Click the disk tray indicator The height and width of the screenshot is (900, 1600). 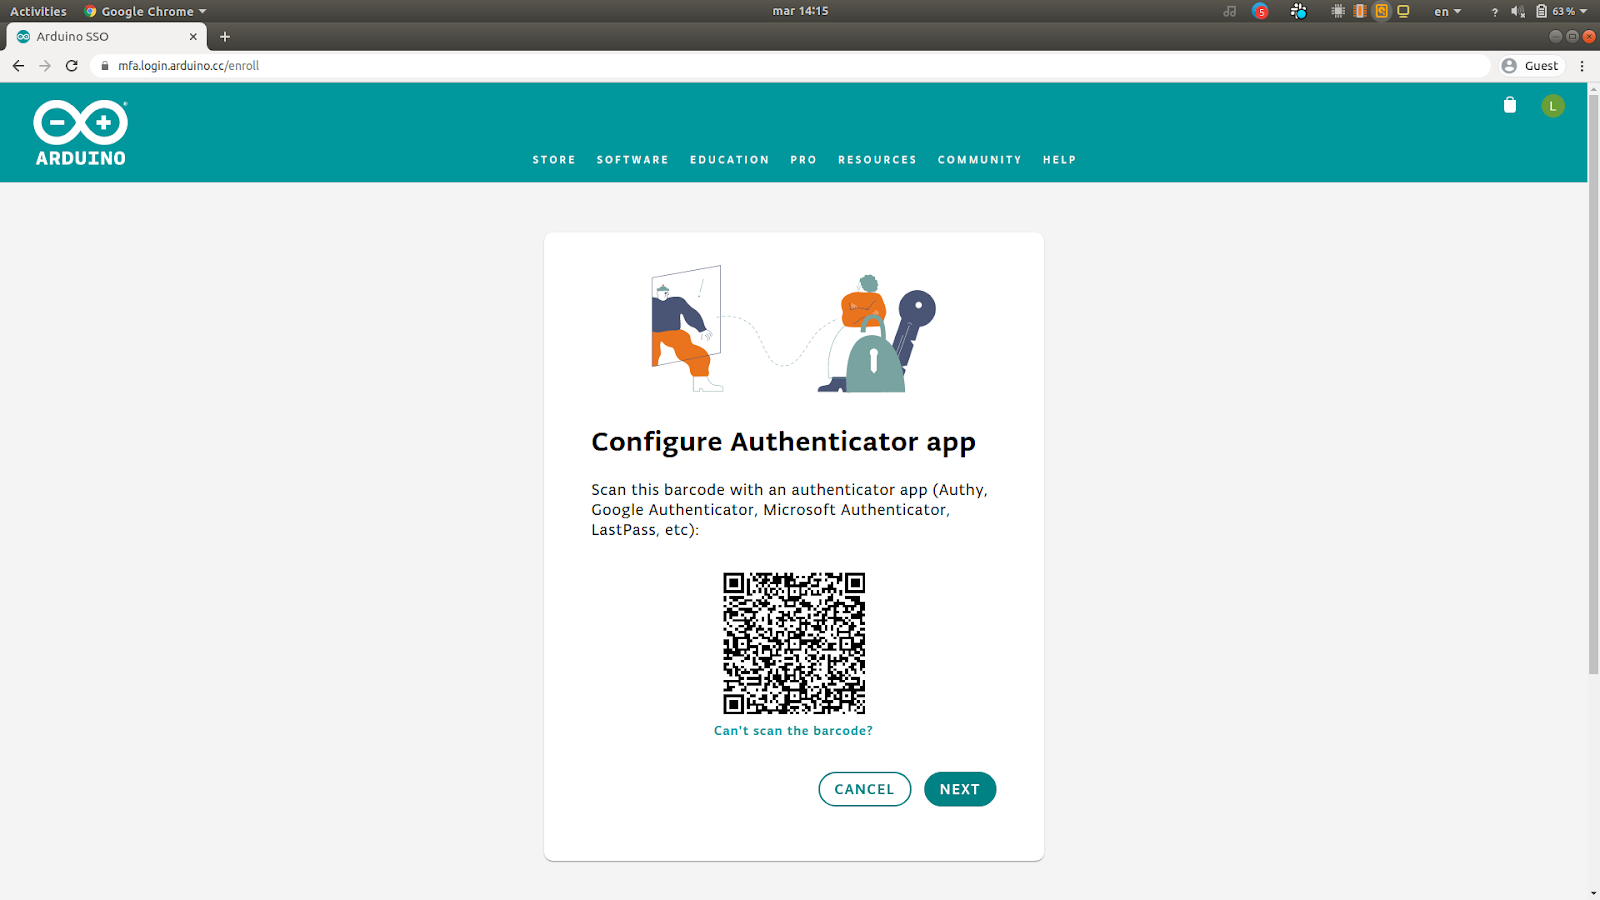1382,11
